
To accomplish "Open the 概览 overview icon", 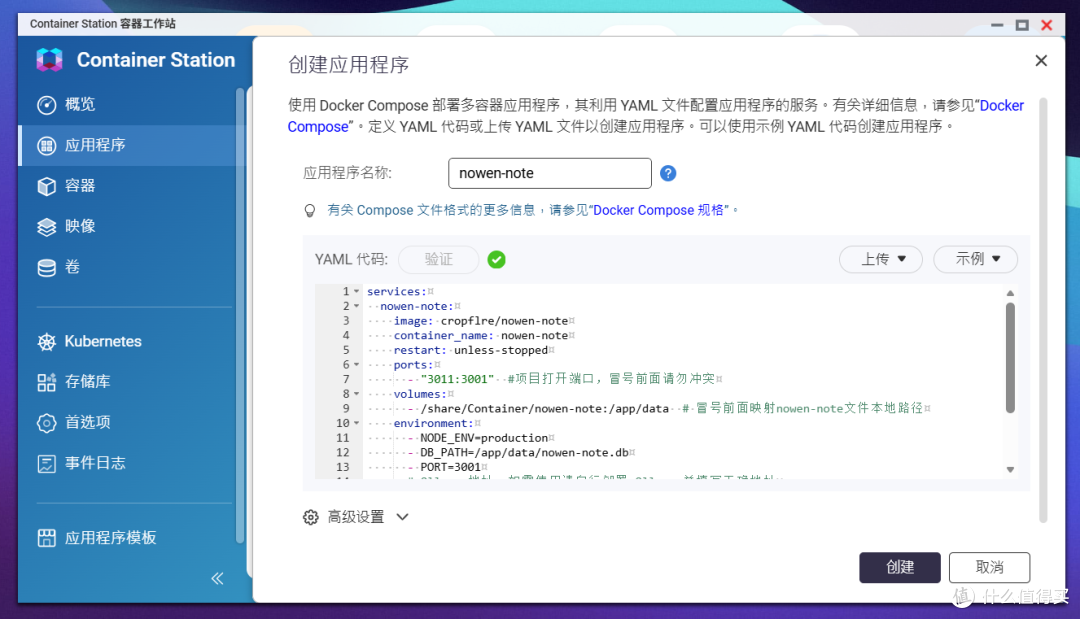I will tap(46, 105).
